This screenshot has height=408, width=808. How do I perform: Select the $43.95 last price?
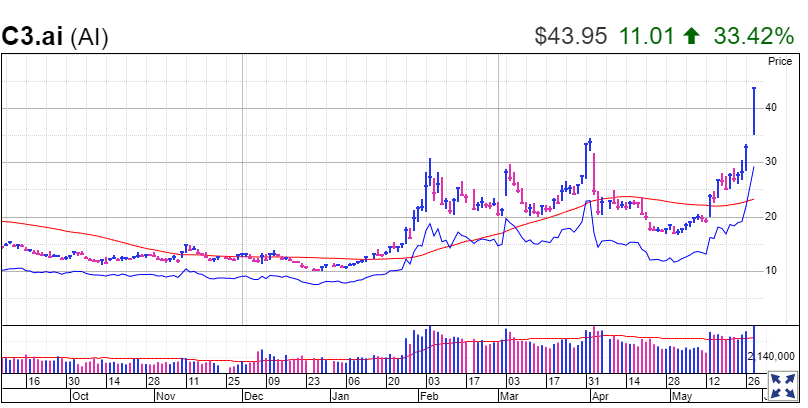(x=570, y=36)
